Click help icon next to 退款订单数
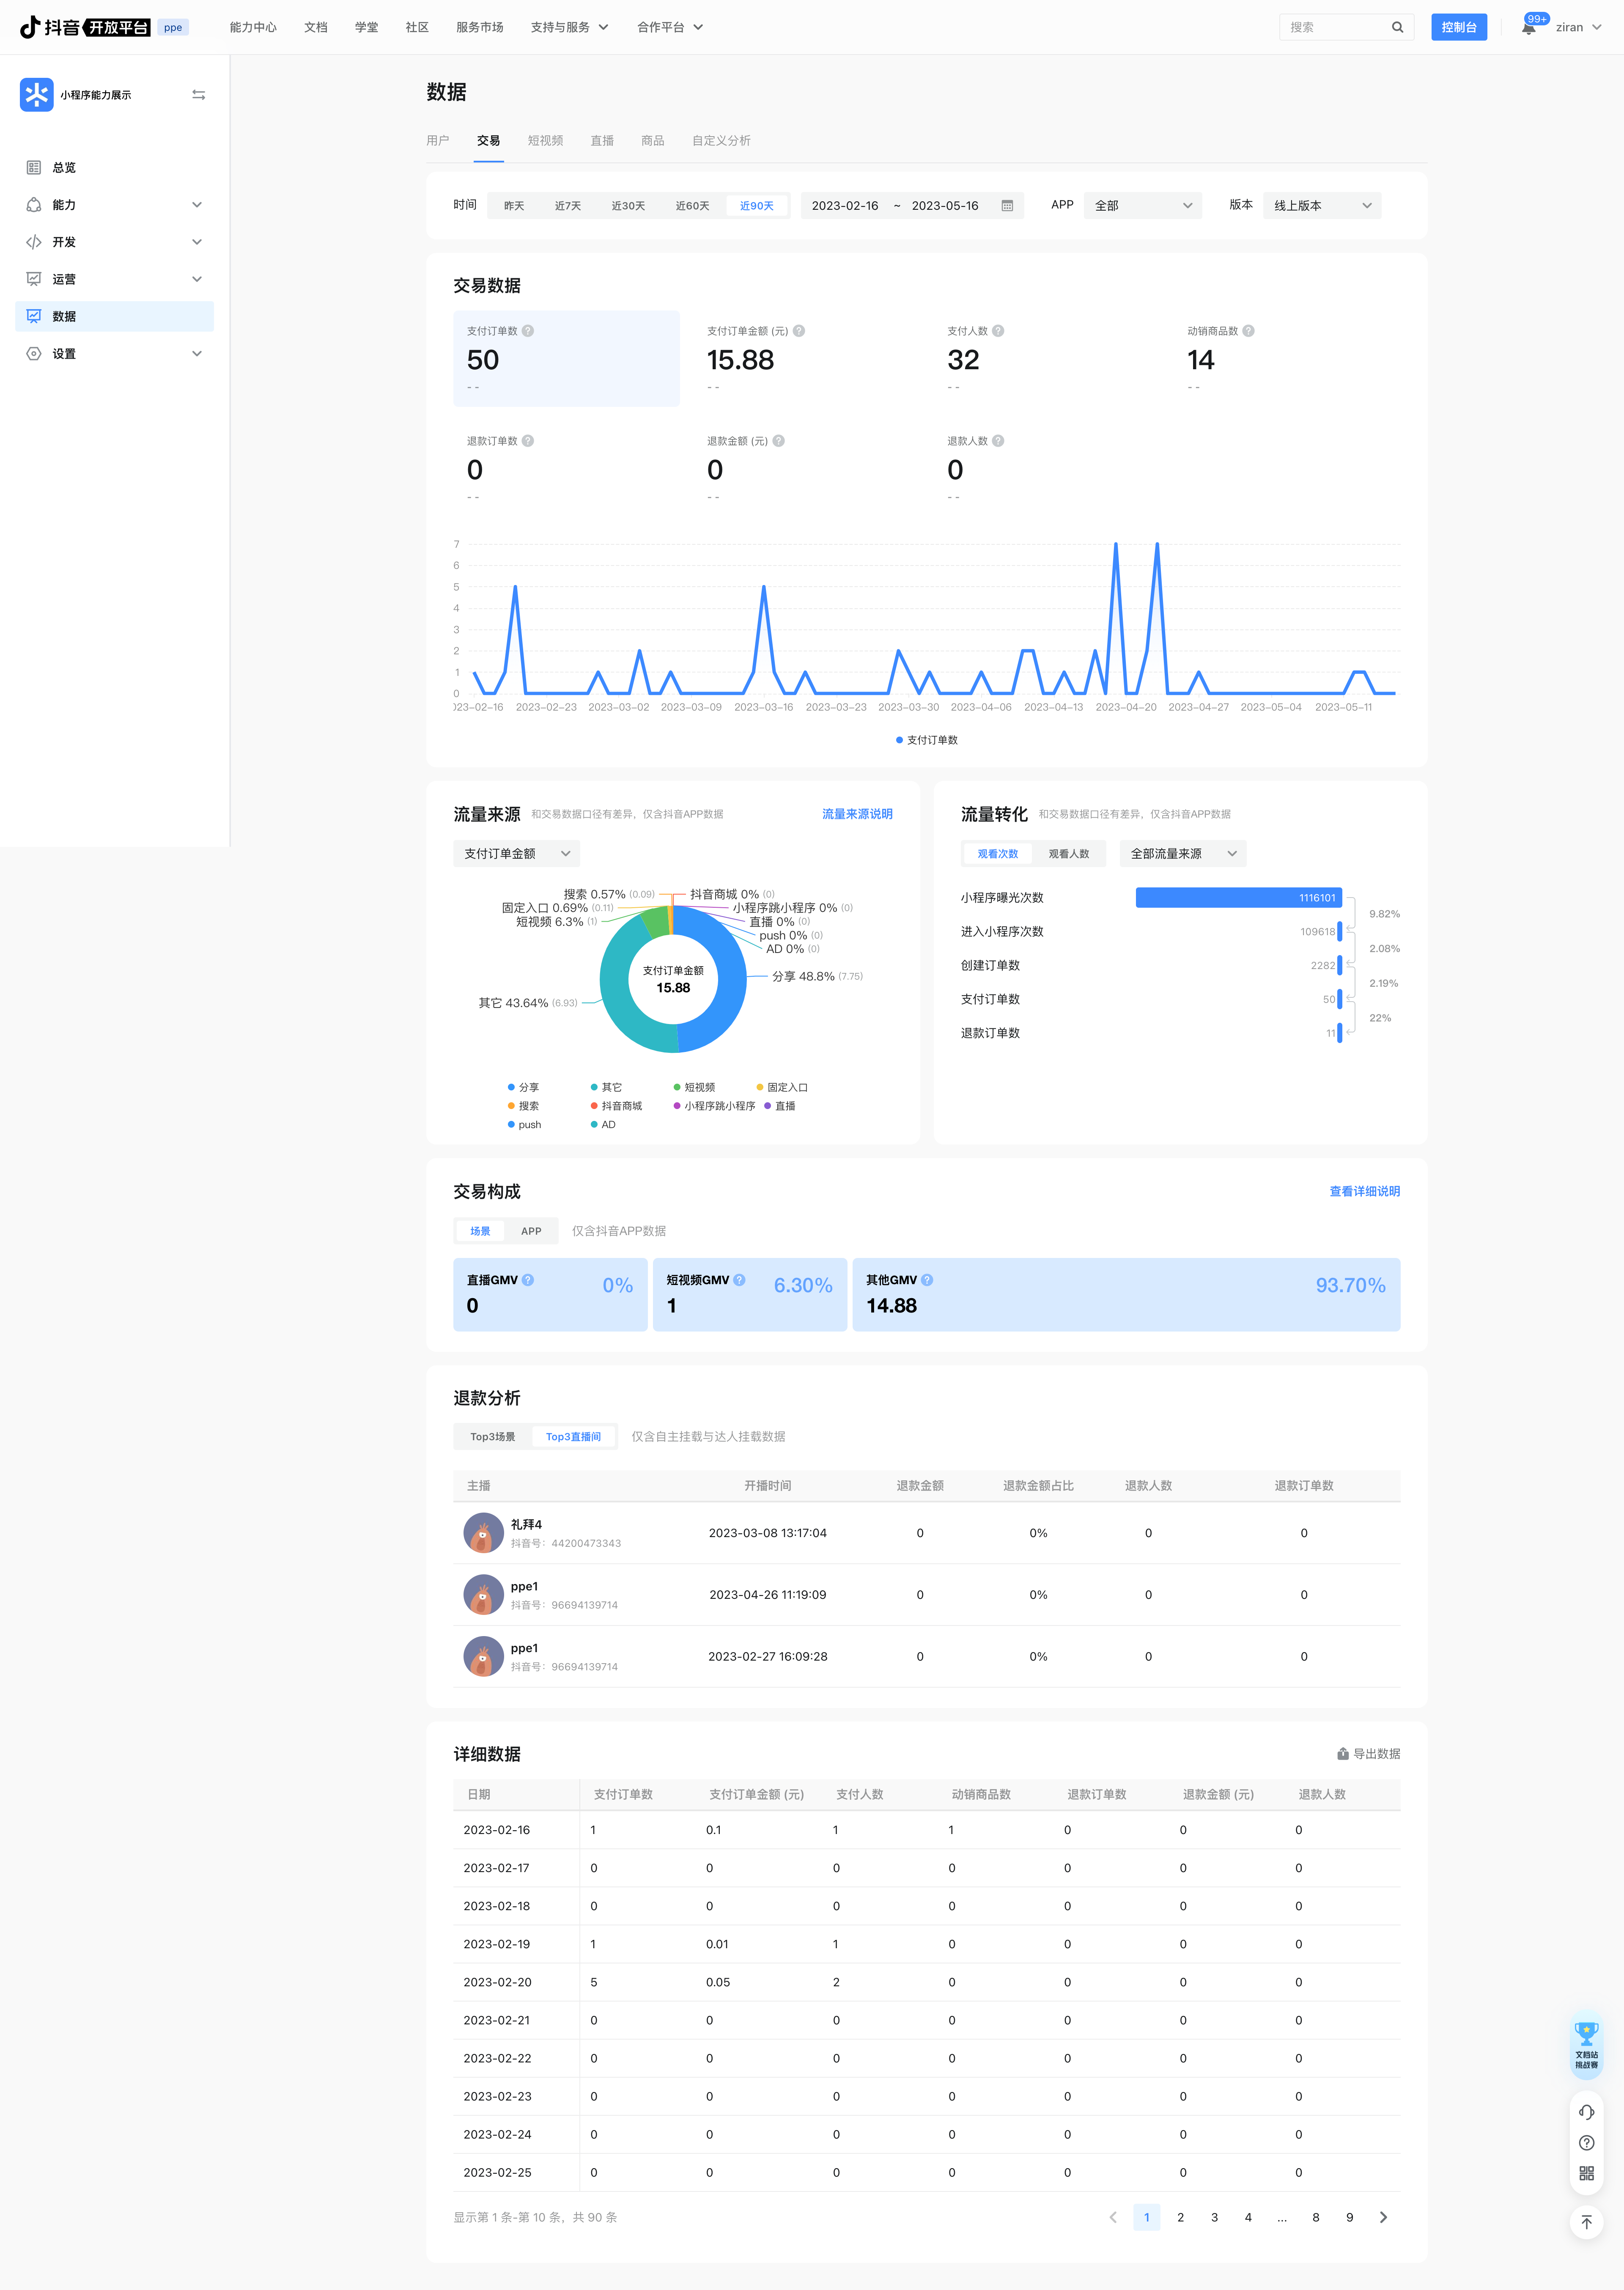This screenshot has width=1624, height=2290. [x=528, y=441]
